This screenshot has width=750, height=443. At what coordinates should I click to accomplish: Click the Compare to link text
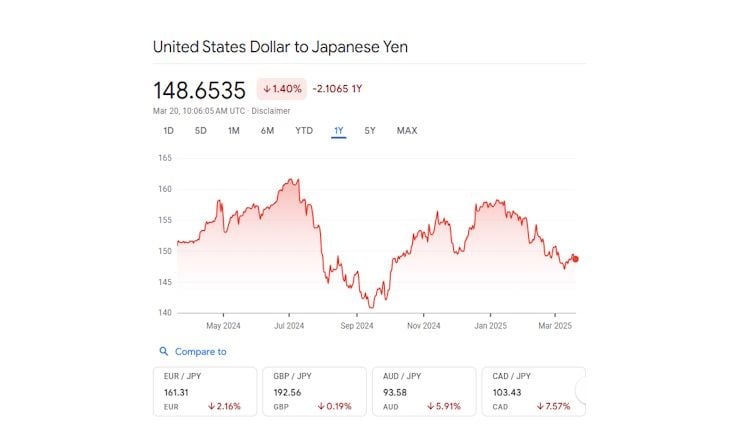pyautogui.click(x=200, y=352)
